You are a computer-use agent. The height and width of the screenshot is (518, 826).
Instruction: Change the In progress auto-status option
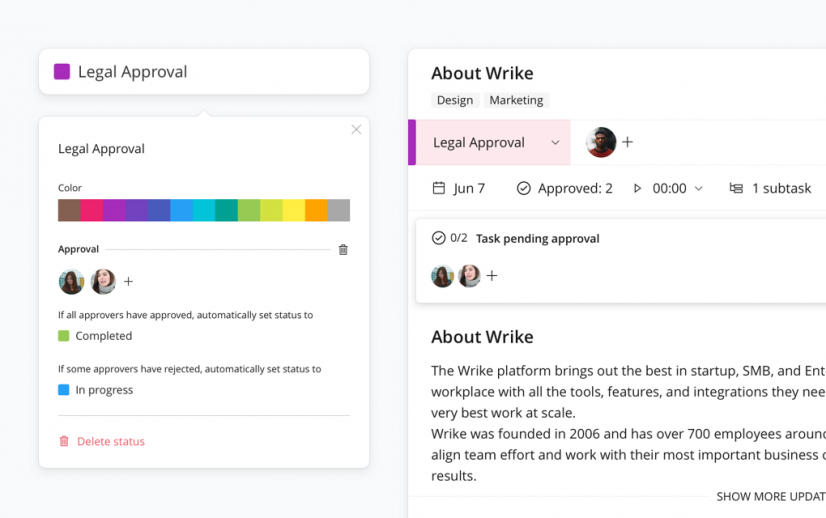tap(95, 390)
